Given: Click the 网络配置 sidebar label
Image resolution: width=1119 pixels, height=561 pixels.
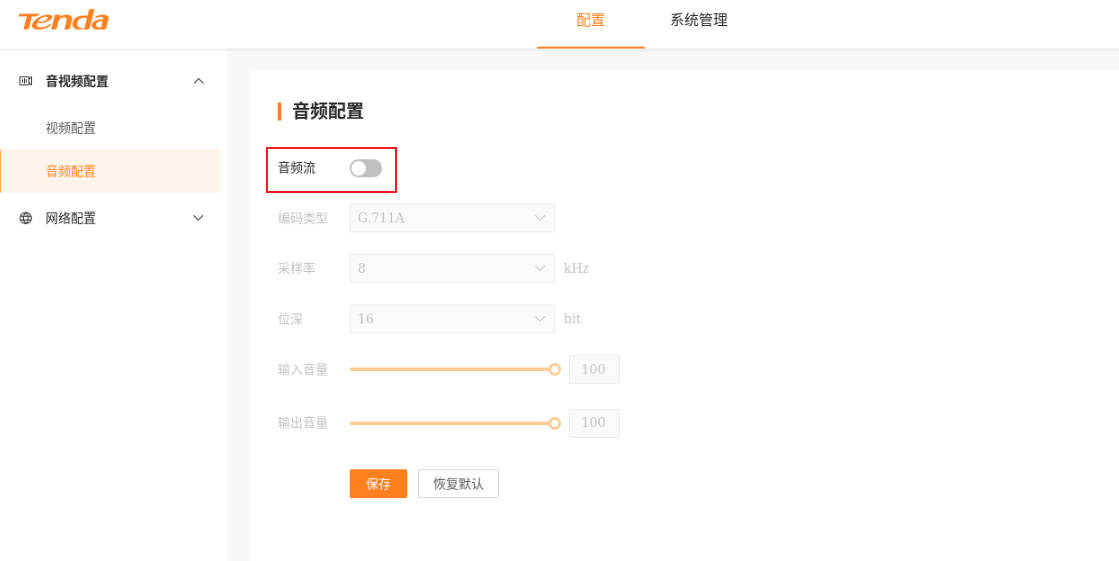Looking at the screenshot, I should pos(71,218).
